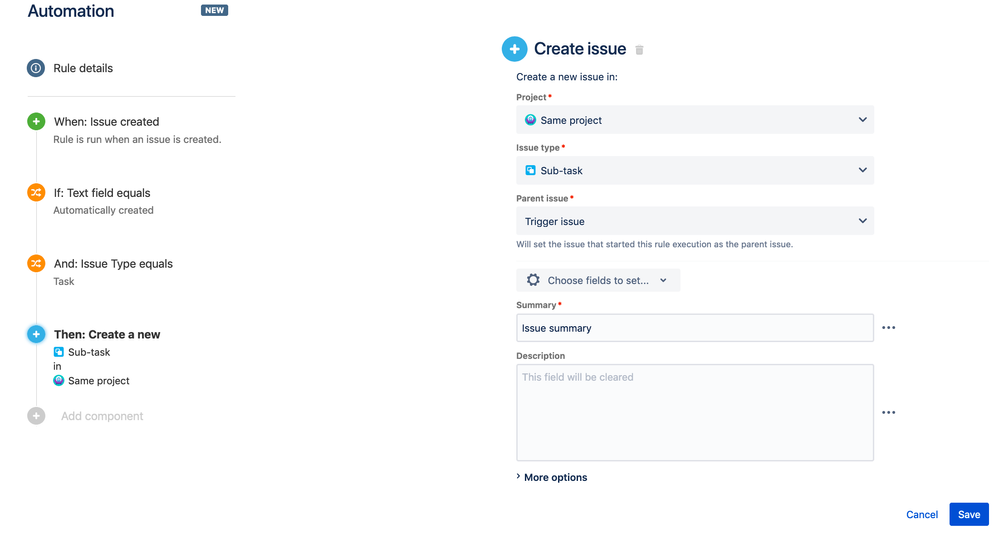The height and width of the screenshot is (539, 999).
Task: Delete action using trash icon beside Create issue
Action: (640, 50)
